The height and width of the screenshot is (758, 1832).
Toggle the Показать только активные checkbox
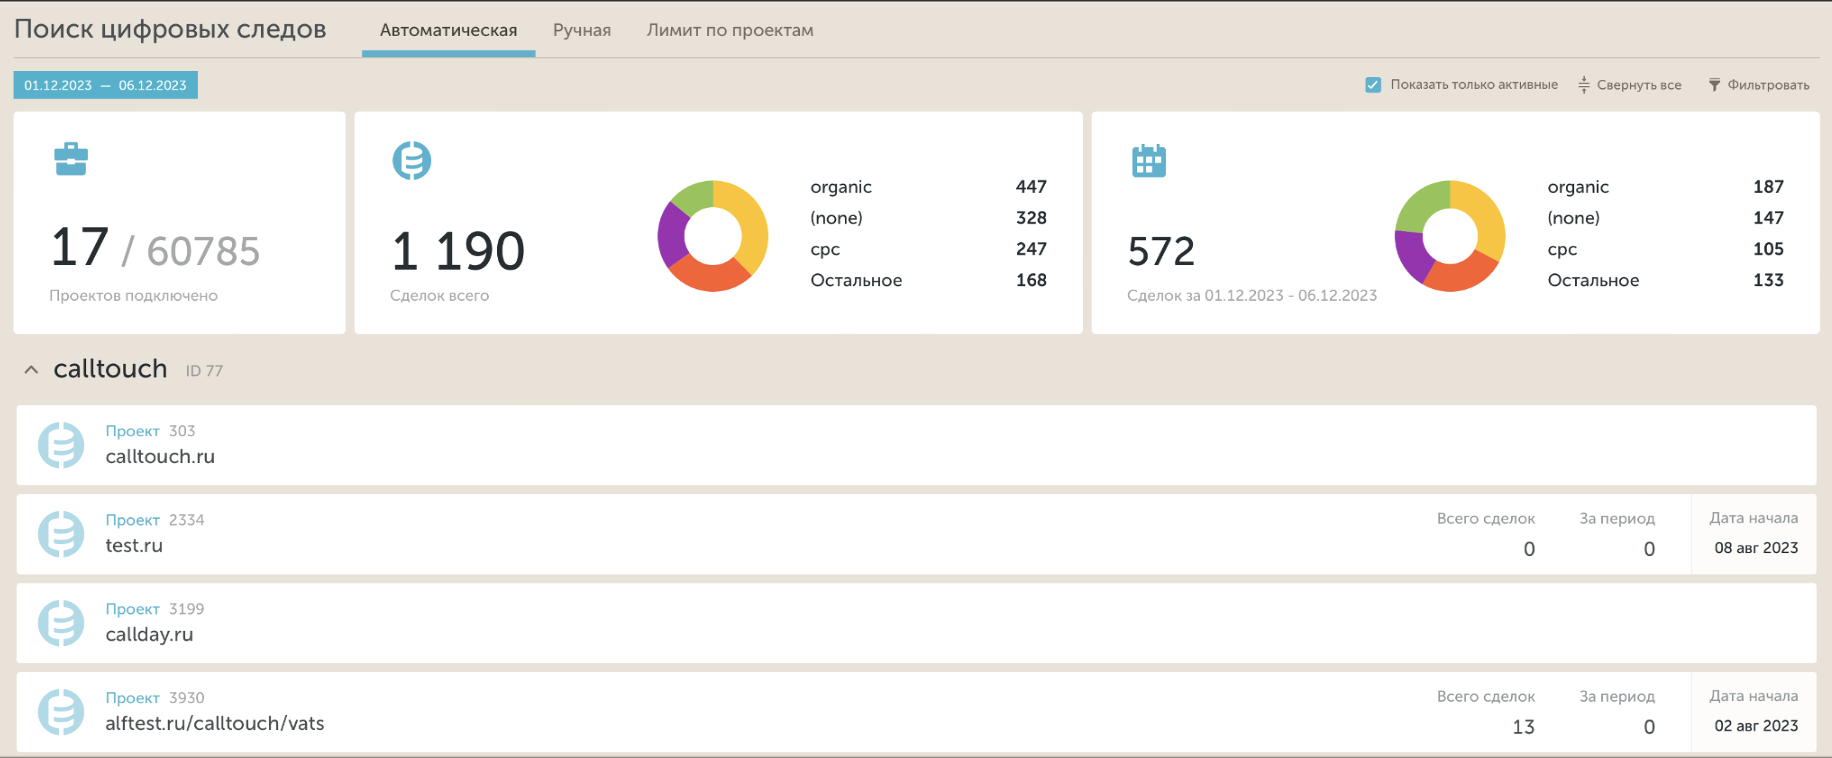(x=1373, y=85)
